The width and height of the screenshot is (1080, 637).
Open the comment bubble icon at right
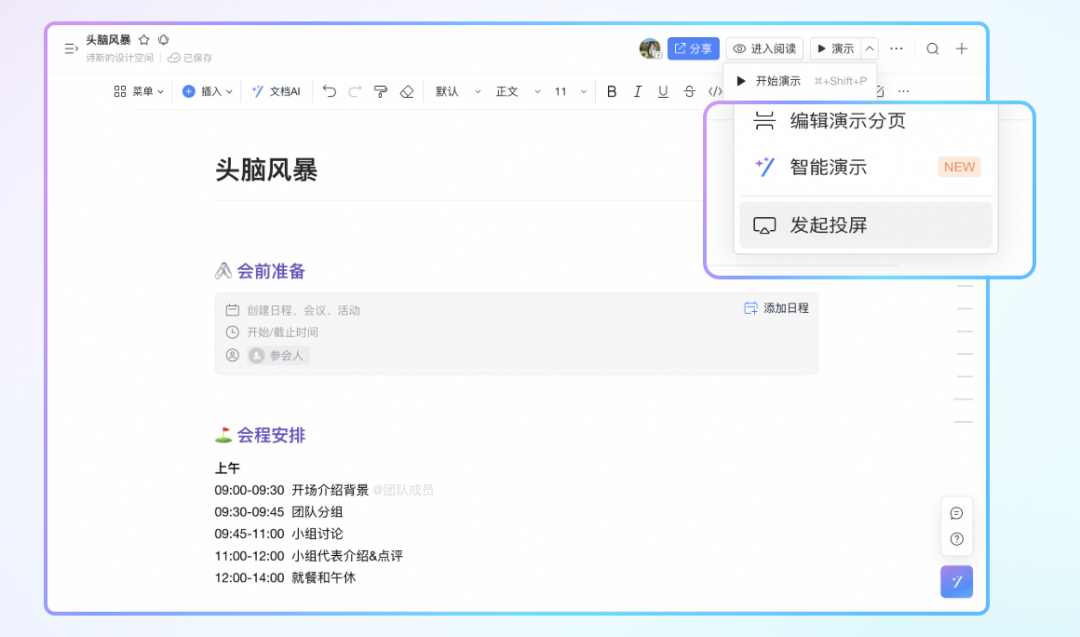click(956, 513)
